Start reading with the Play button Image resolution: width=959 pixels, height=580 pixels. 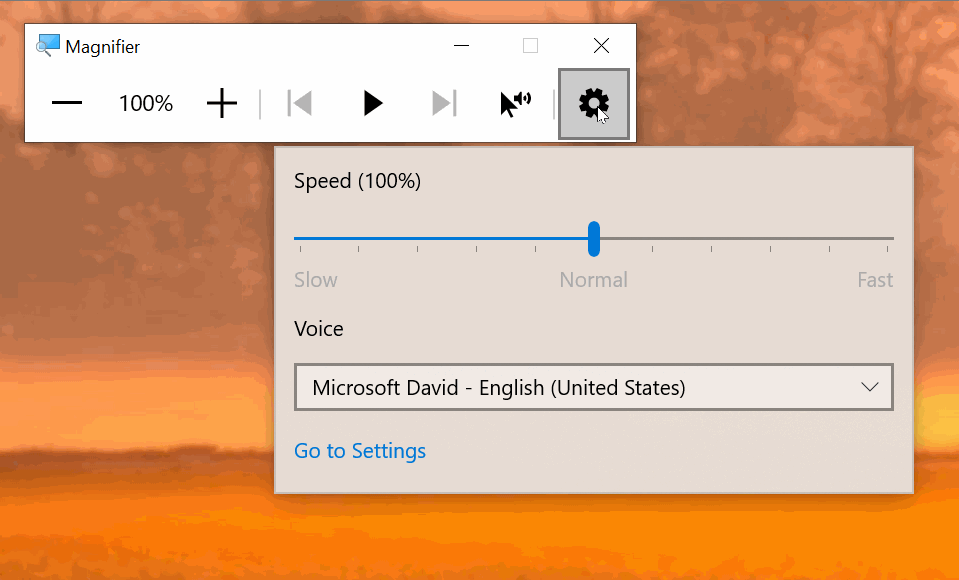[x=372, y=103]
